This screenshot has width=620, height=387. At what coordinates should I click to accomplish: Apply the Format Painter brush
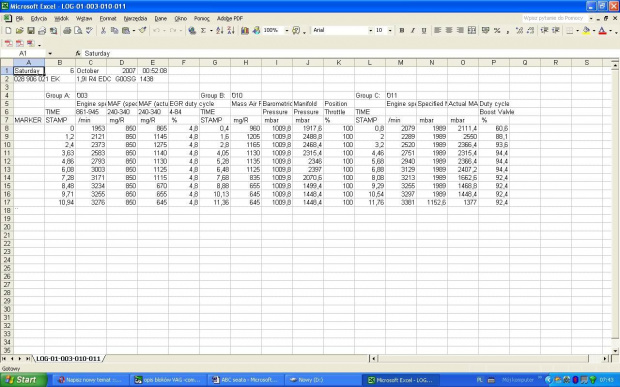pyautogui.click(x=143, y=30)
